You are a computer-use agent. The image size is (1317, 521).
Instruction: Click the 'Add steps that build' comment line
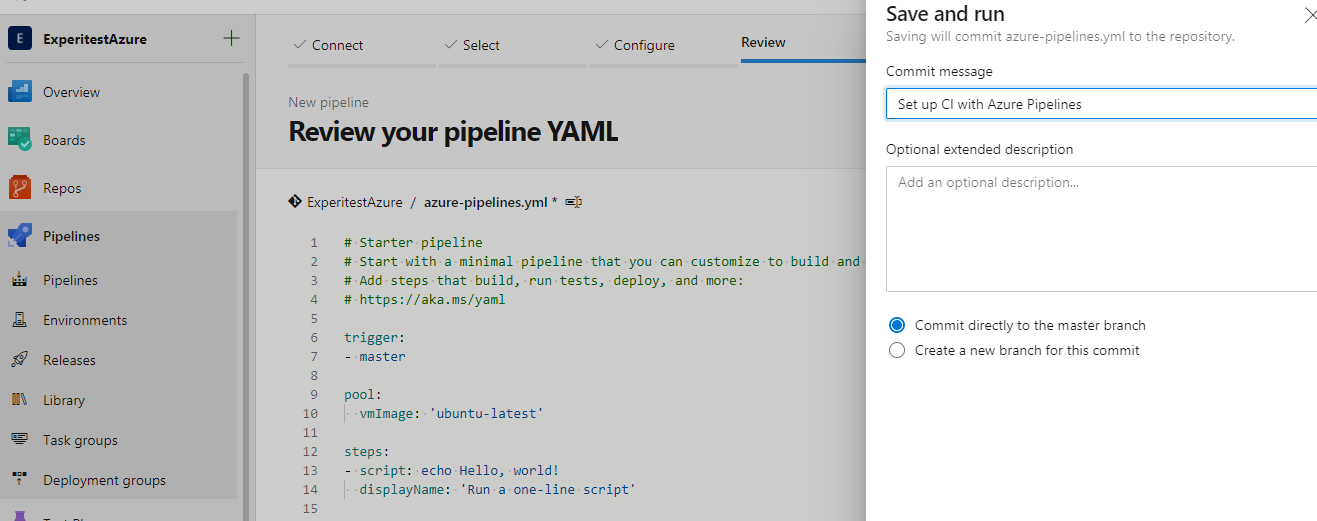pyautogui.click(x=543, y=280)
